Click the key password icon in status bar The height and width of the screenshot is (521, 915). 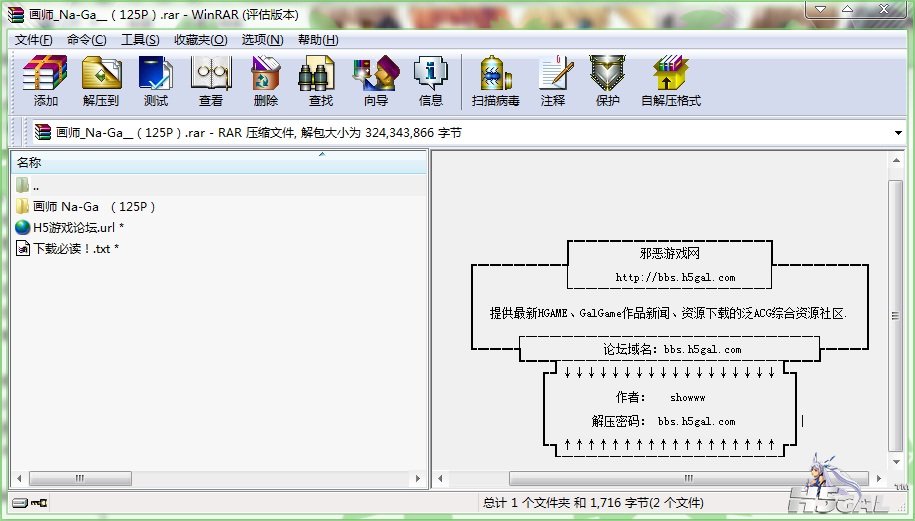click(x=40, y=502)
